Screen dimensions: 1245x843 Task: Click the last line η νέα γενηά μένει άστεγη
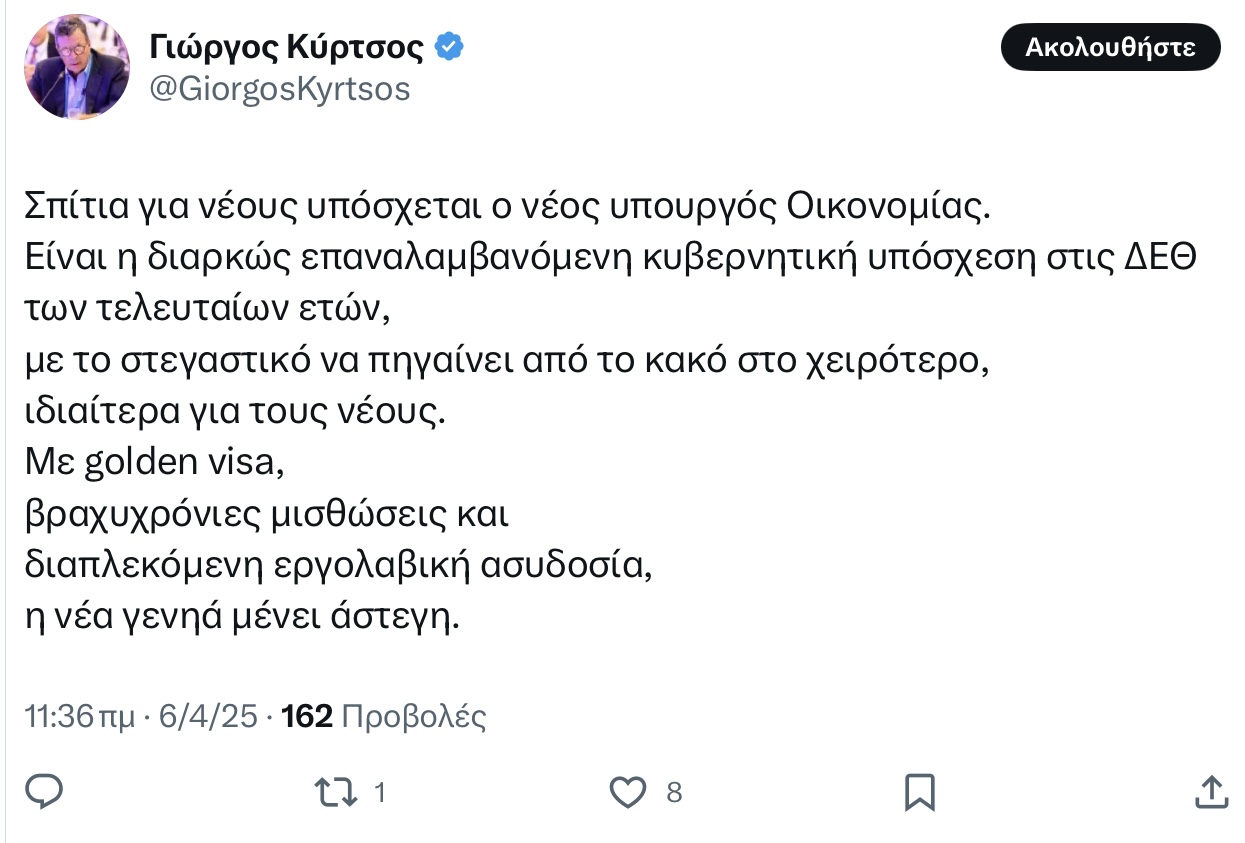242,618
